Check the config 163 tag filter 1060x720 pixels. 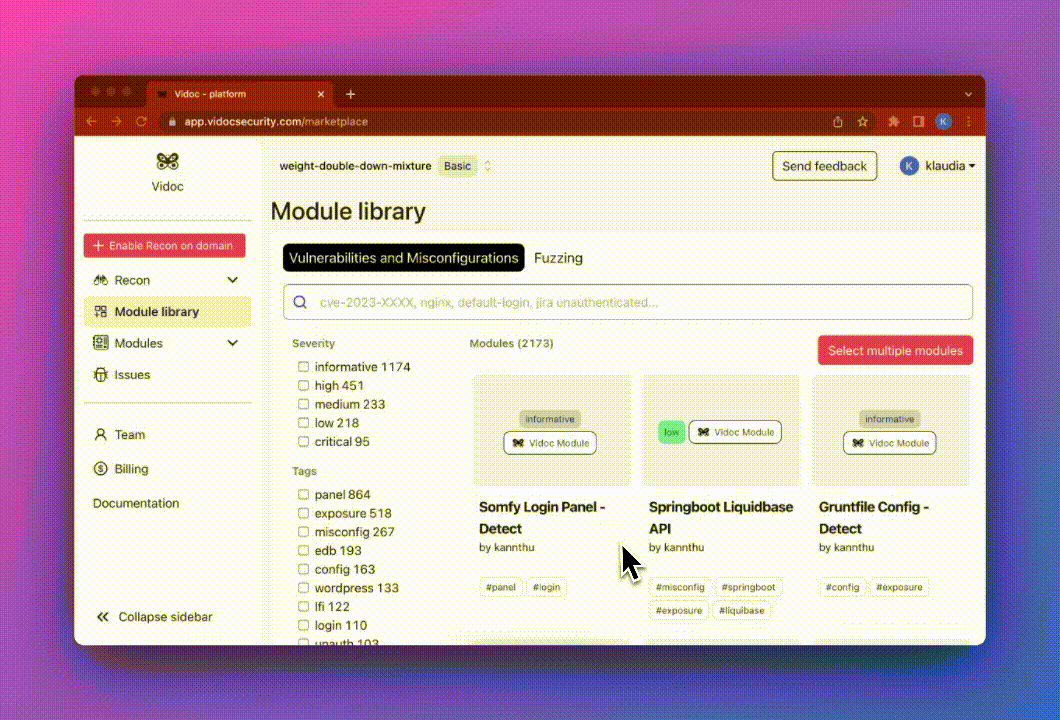tap(304, 569)
